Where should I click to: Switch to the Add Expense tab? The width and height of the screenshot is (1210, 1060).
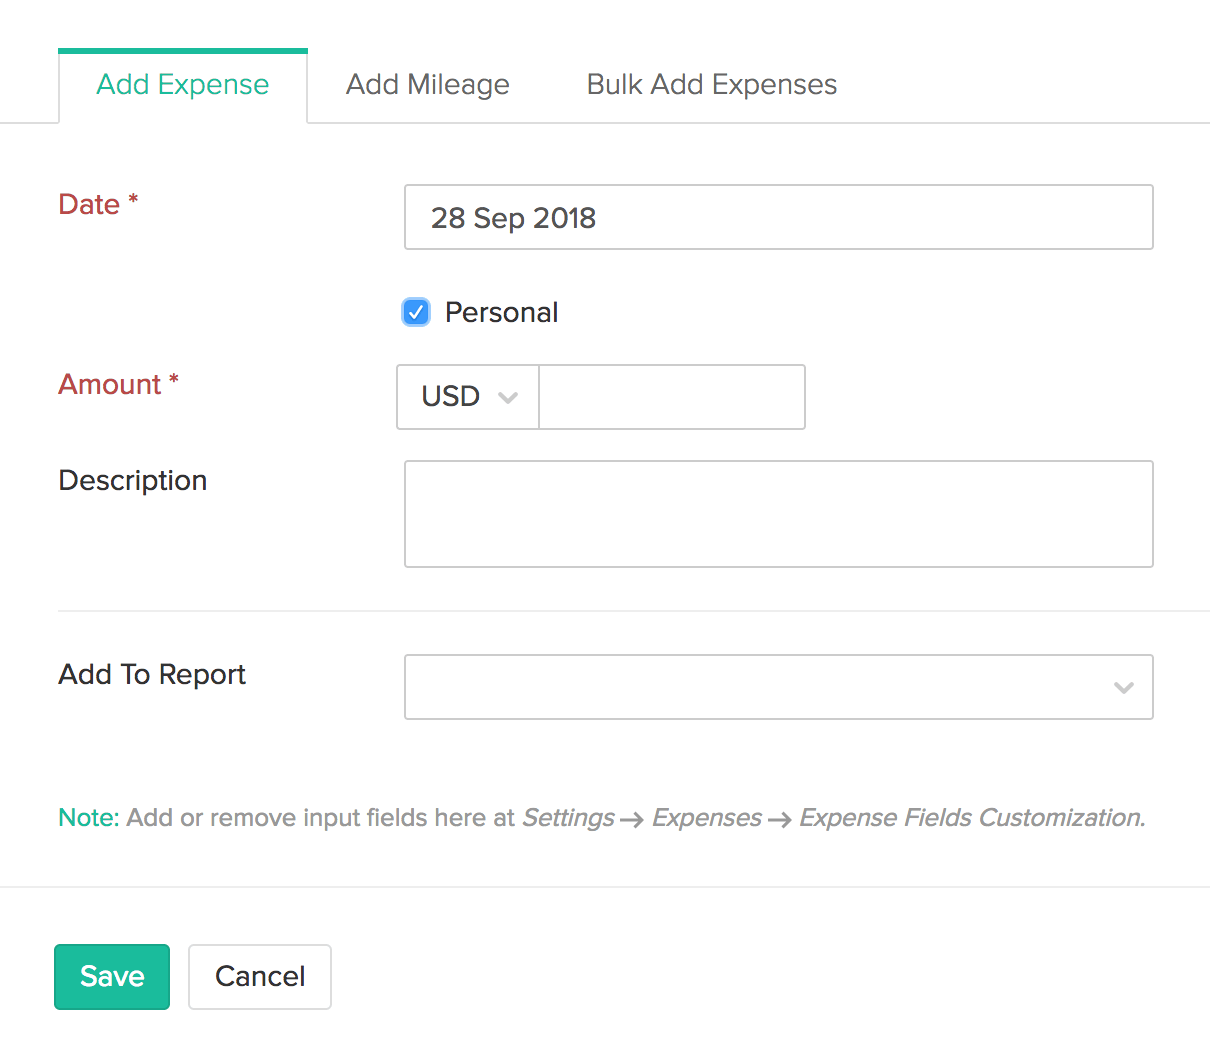coord(183,85)
